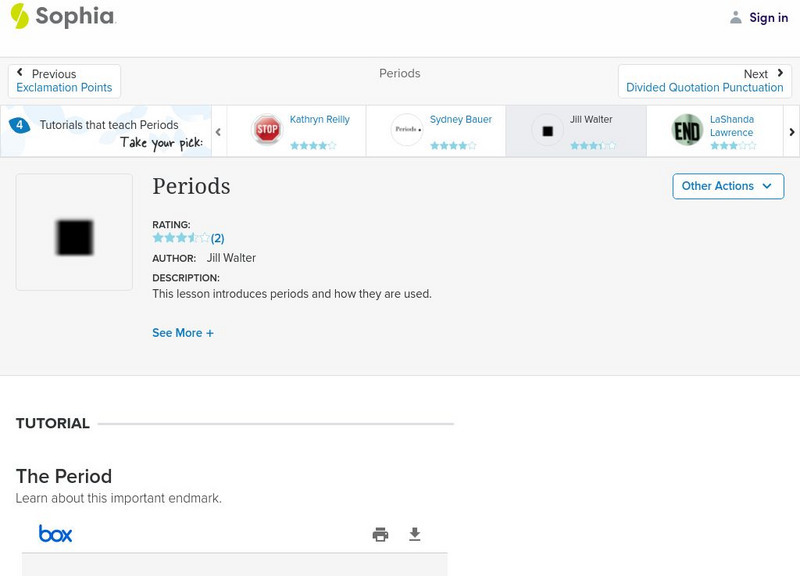
Task: Select Kathryn Reilly's tutorial tab
Action: 319,120
